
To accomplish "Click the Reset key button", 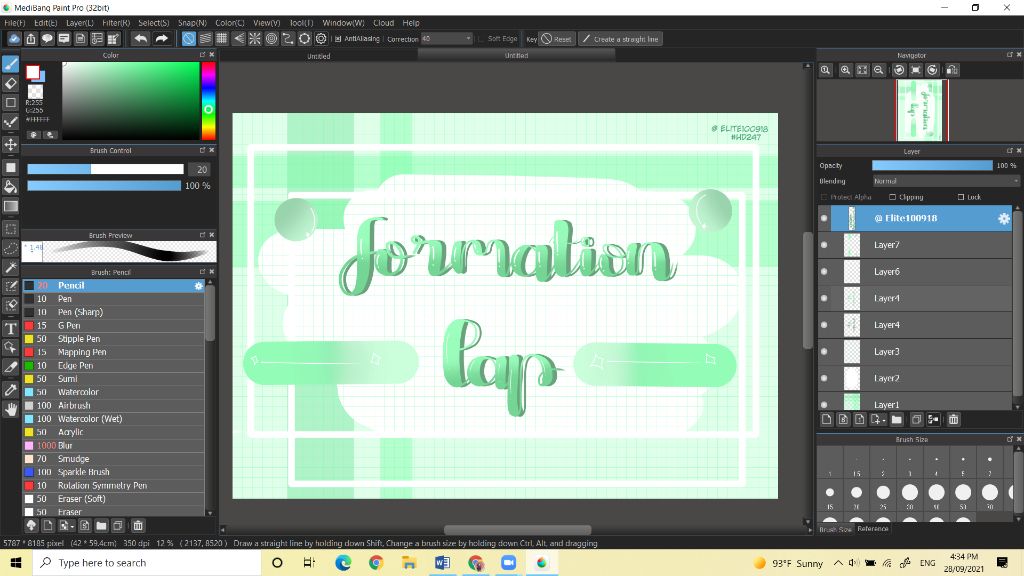I will [x=556, y=39].
